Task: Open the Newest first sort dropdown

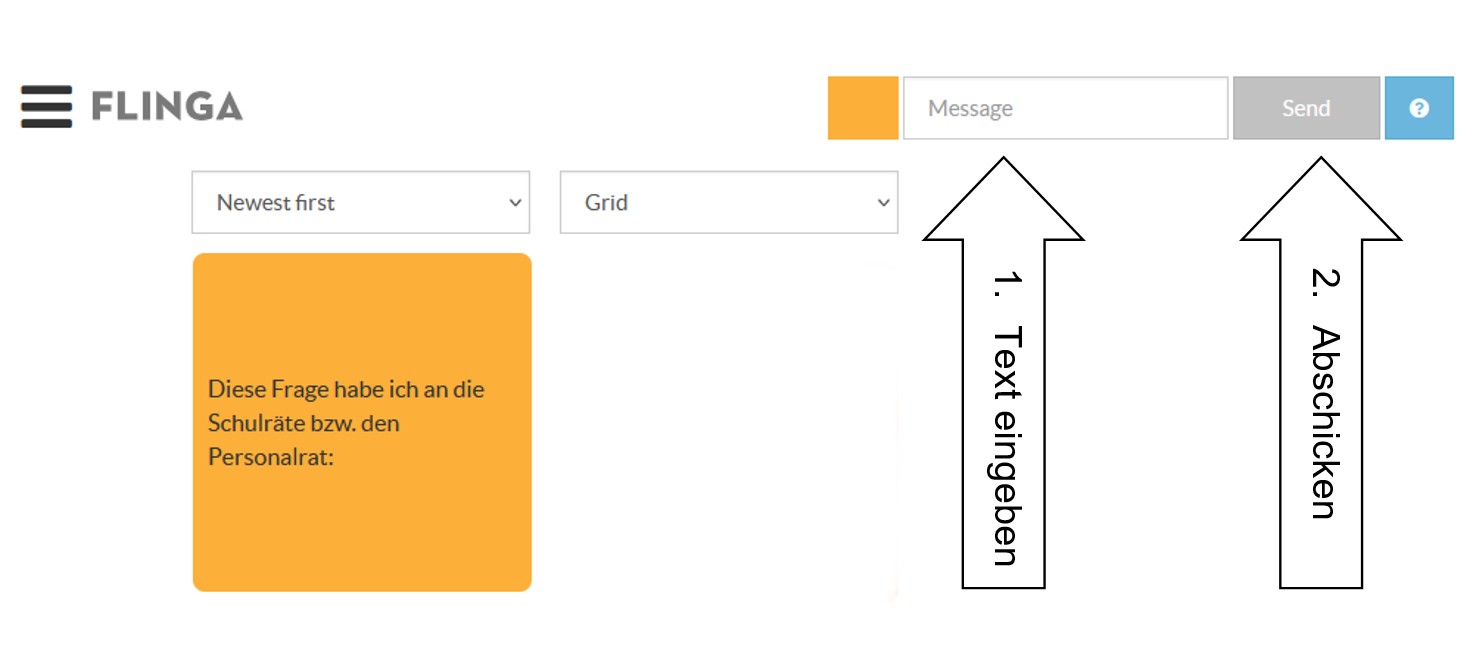Action: (360, 202)
